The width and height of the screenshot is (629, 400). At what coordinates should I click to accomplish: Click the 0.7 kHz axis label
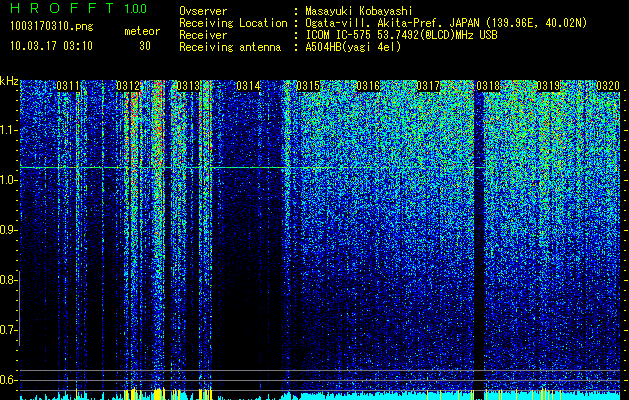coord(8,330)
